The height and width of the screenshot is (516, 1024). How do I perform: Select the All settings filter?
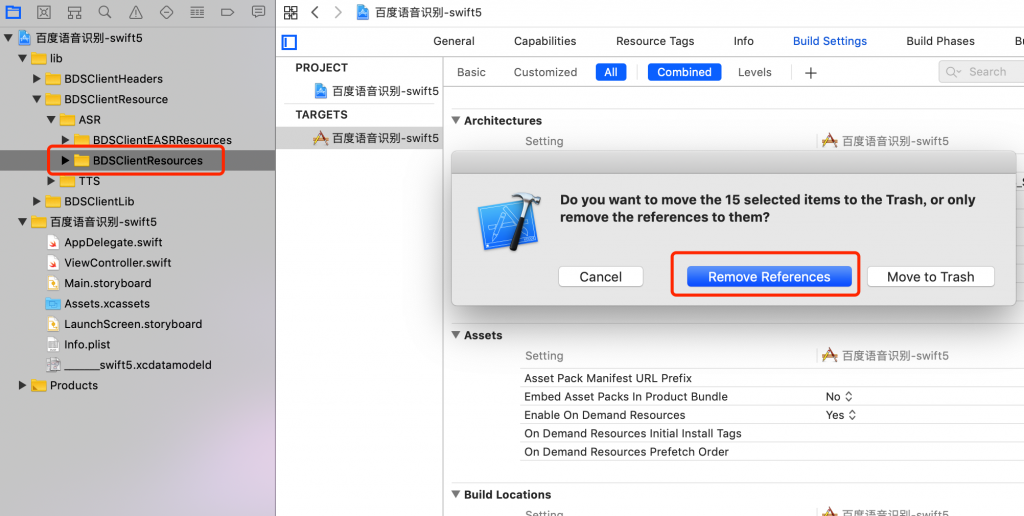click(610, 72)
